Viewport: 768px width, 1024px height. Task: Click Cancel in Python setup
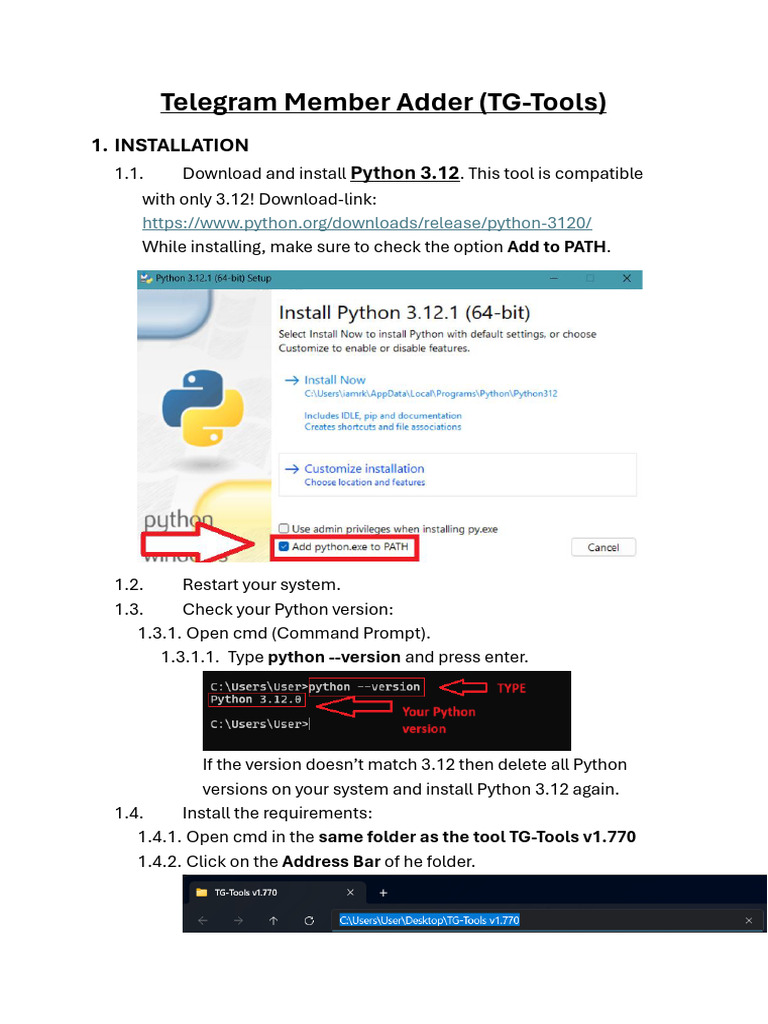pos(603,547)
